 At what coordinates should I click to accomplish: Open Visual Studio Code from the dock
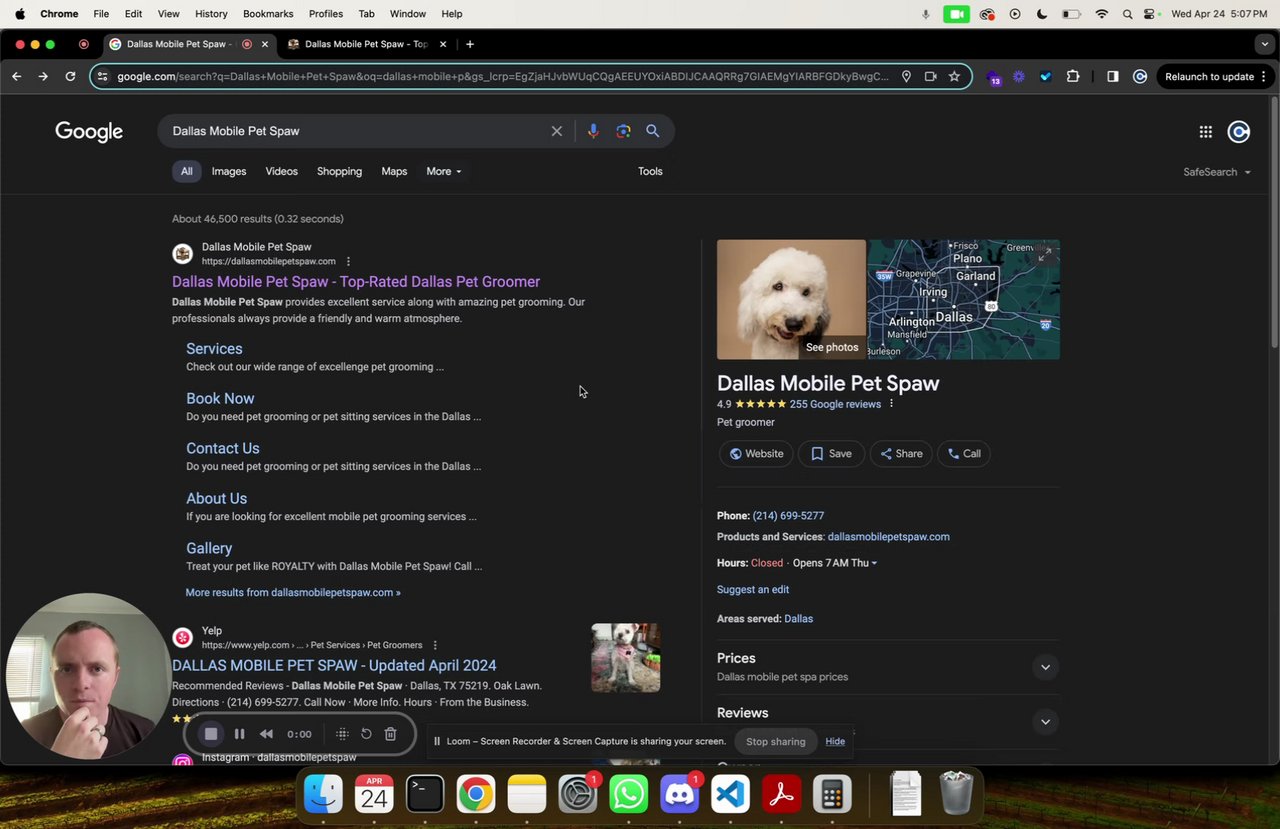731,795
